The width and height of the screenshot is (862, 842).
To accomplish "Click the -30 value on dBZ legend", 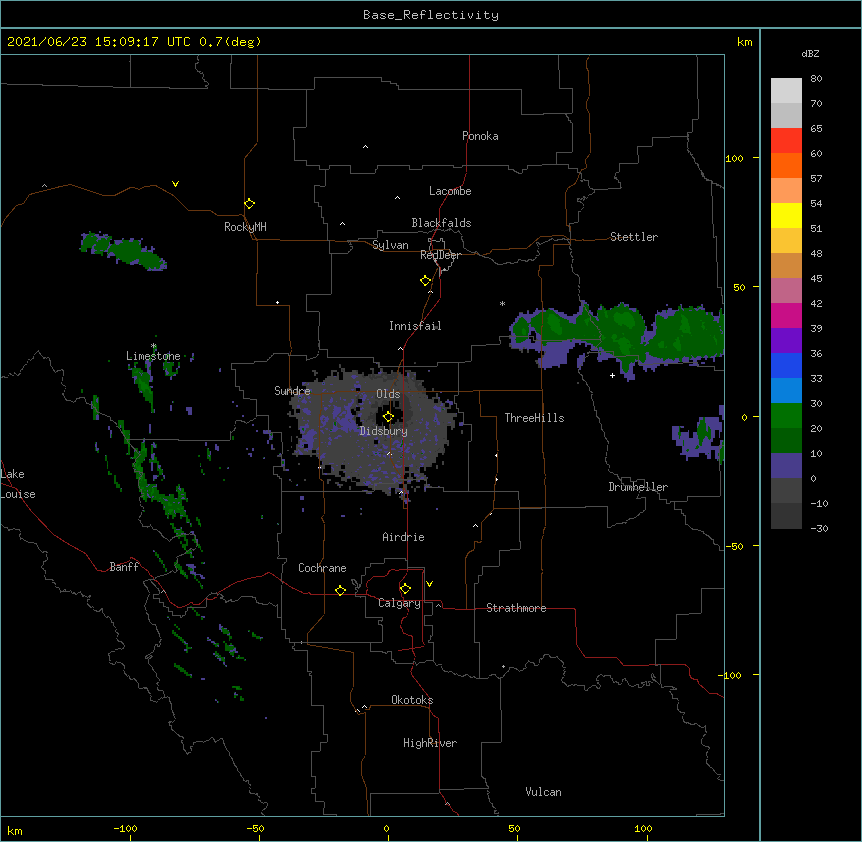I will coord(819,528).
